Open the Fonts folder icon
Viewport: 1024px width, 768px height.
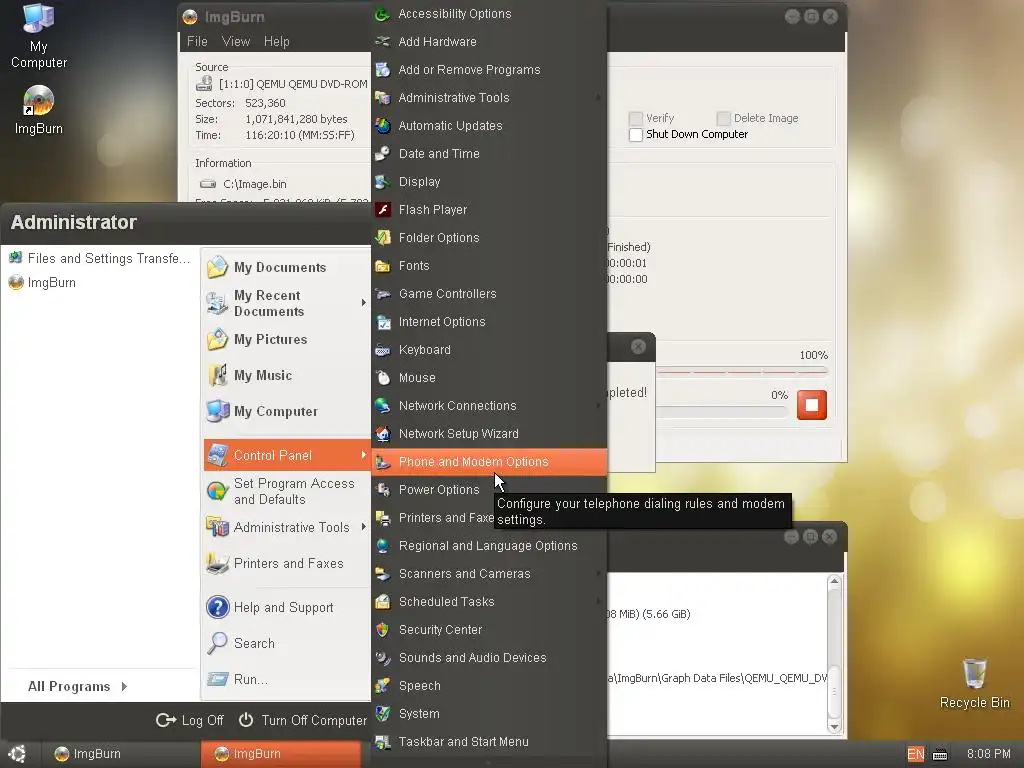(x=383, y=266)
